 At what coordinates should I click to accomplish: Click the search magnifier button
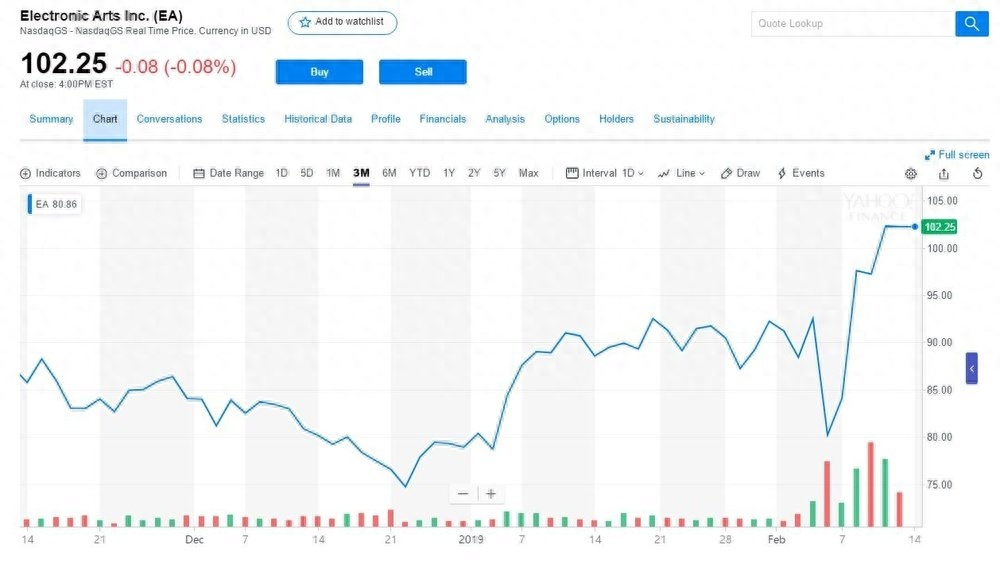pos(971,23)
